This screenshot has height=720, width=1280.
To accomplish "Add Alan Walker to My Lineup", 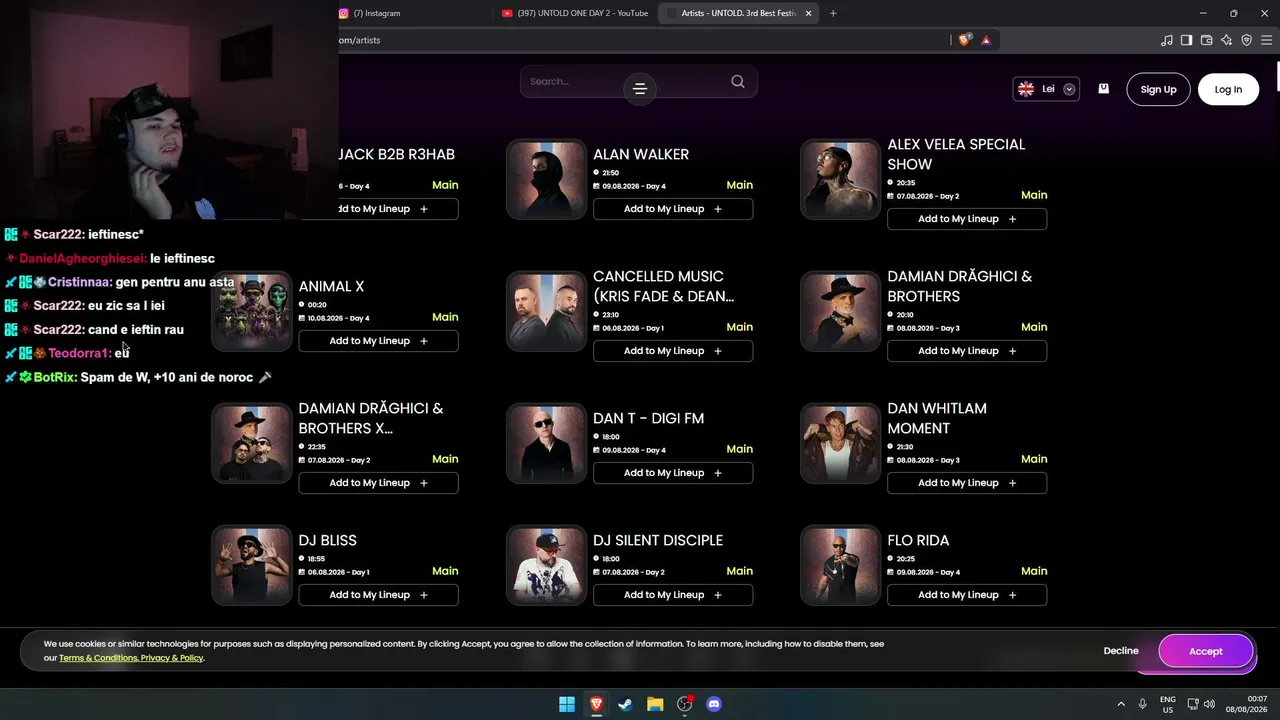I will point(673,209).
